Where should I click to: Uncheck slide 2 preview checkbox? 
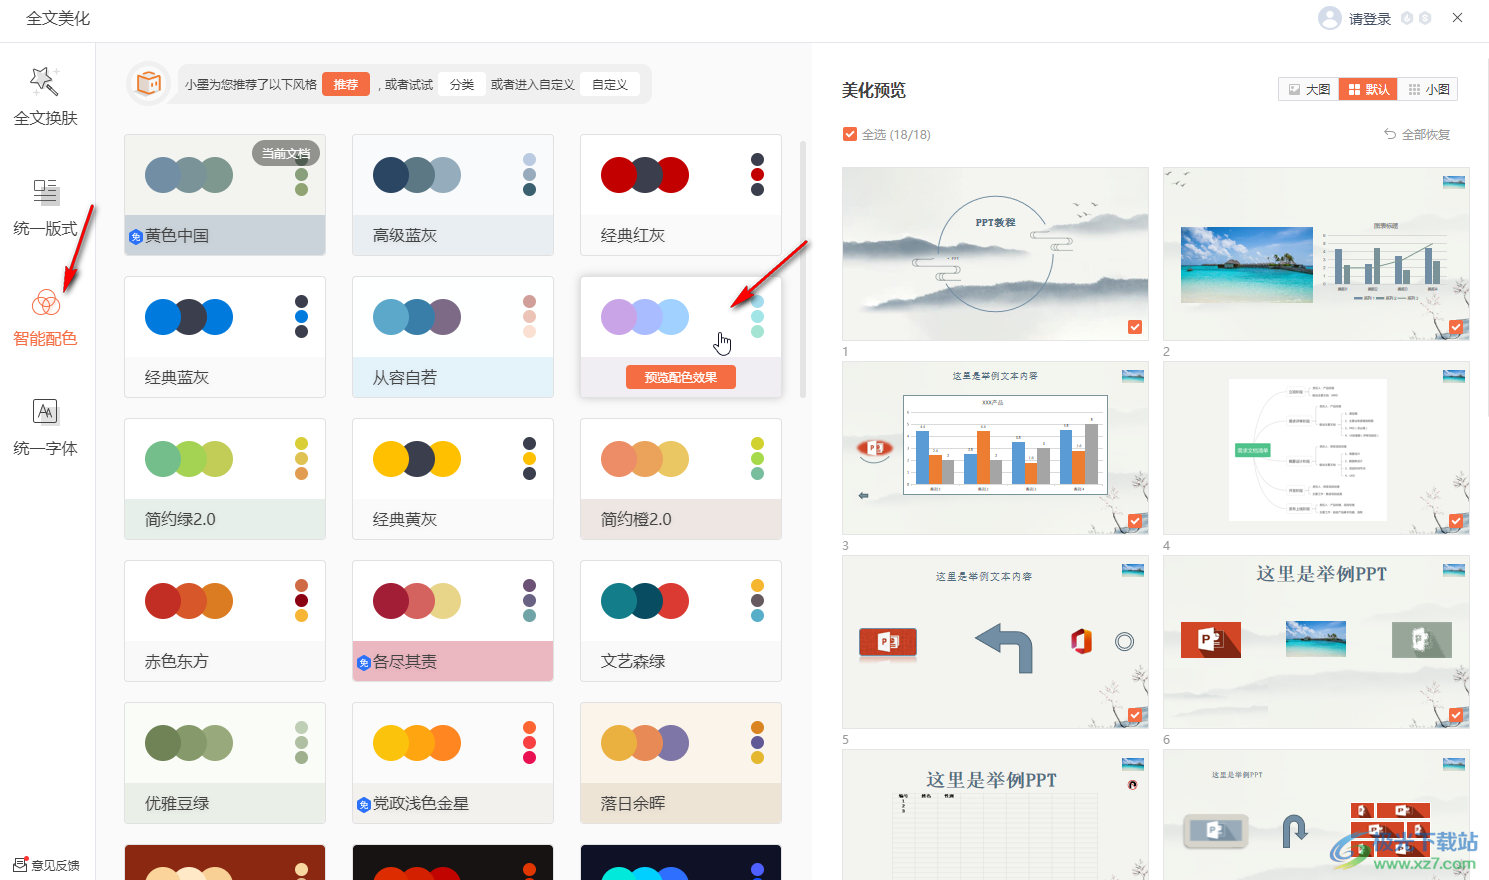point(1456,327)
